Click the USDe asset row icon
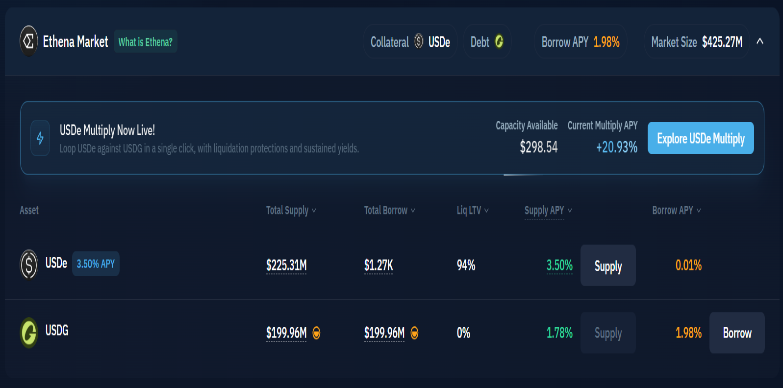This screenshot has width=783, height=388. click(29, 264)
